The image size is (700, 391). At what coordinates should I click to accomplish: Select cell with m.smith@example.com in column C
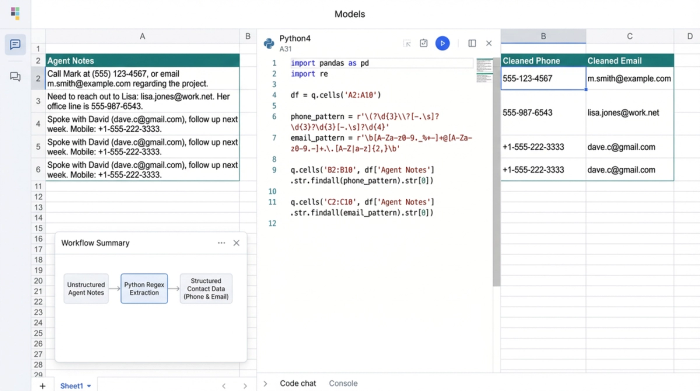pyautogui.click(x=629, y=79)
